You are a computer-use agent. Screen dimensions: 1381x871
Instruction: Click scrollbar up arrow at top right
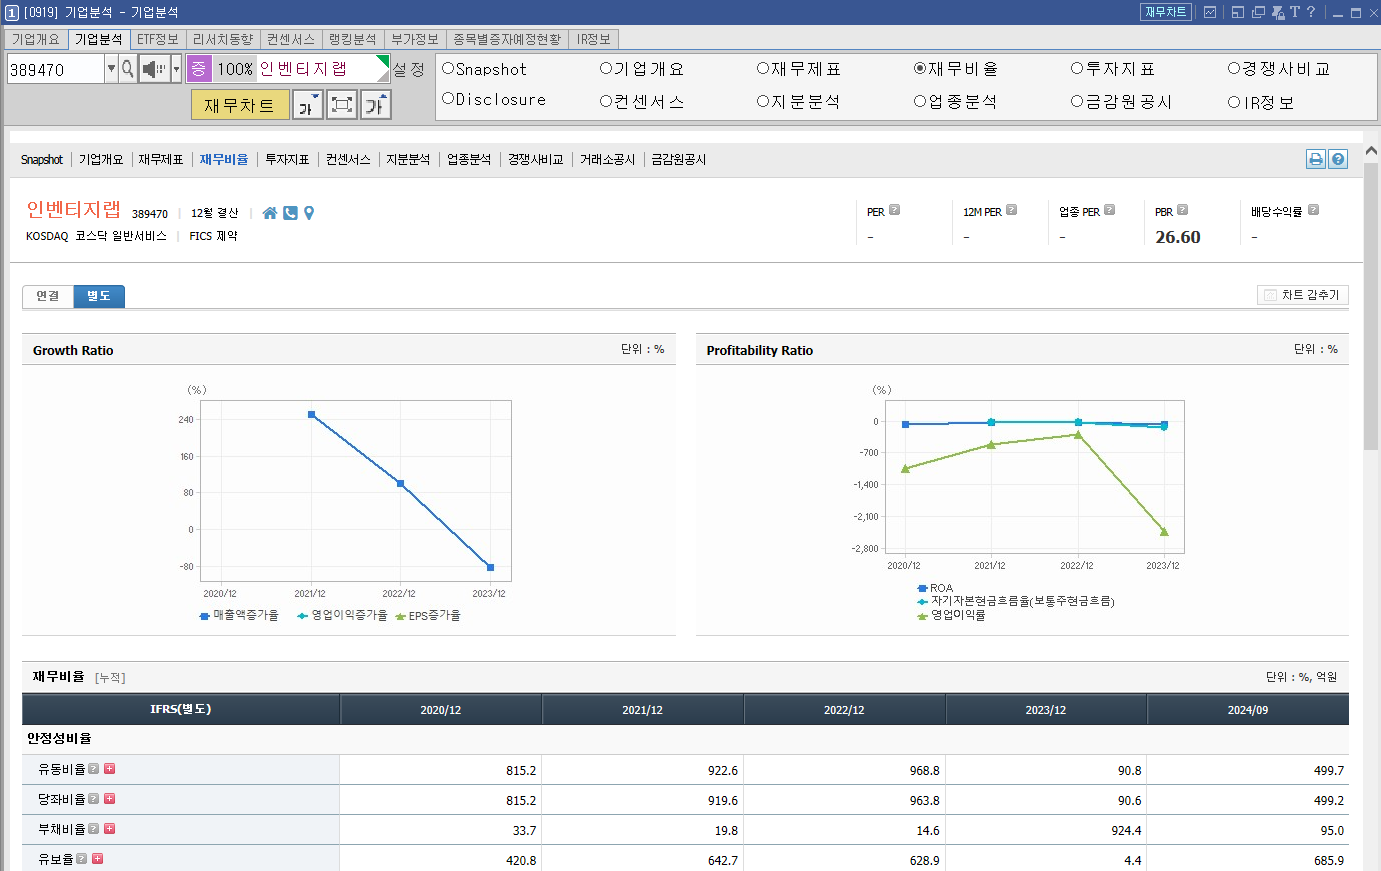[1371, 150]
